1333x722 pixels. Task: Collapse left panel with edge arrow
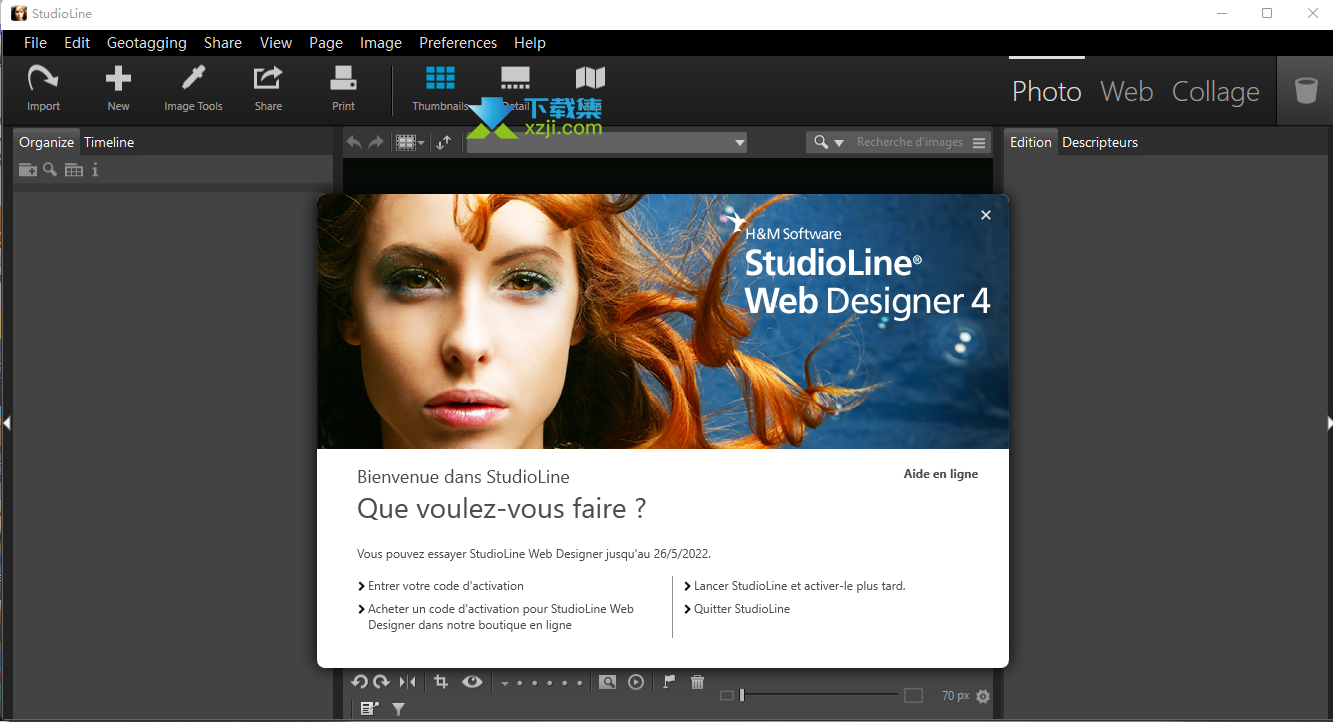click(6, 423)
